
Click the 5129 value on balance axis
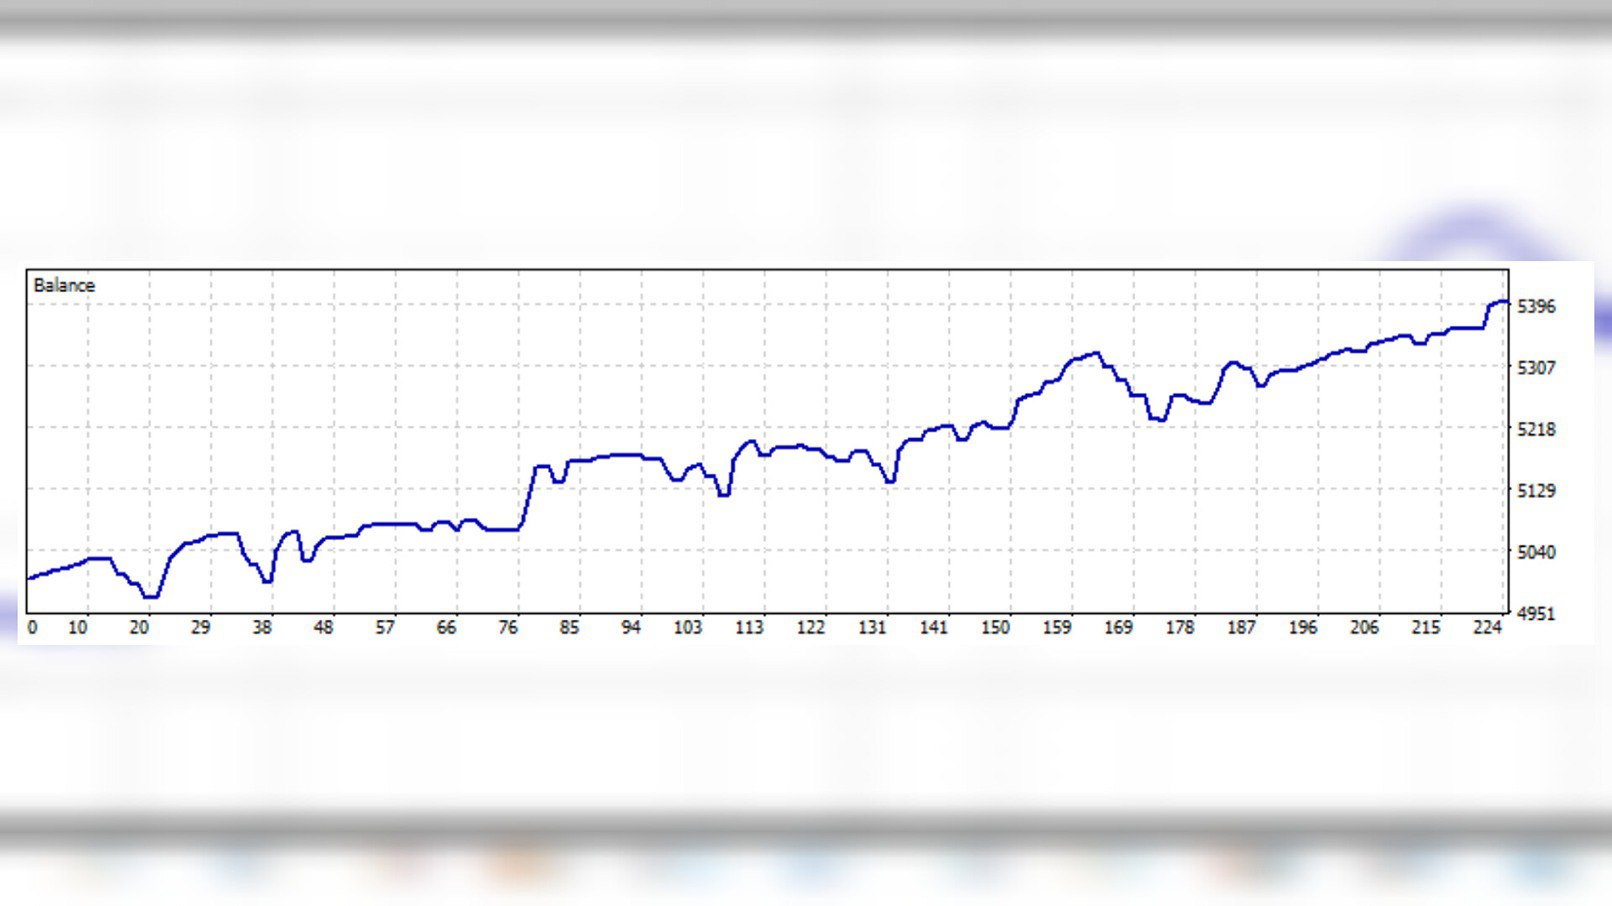pos(1536,491)
